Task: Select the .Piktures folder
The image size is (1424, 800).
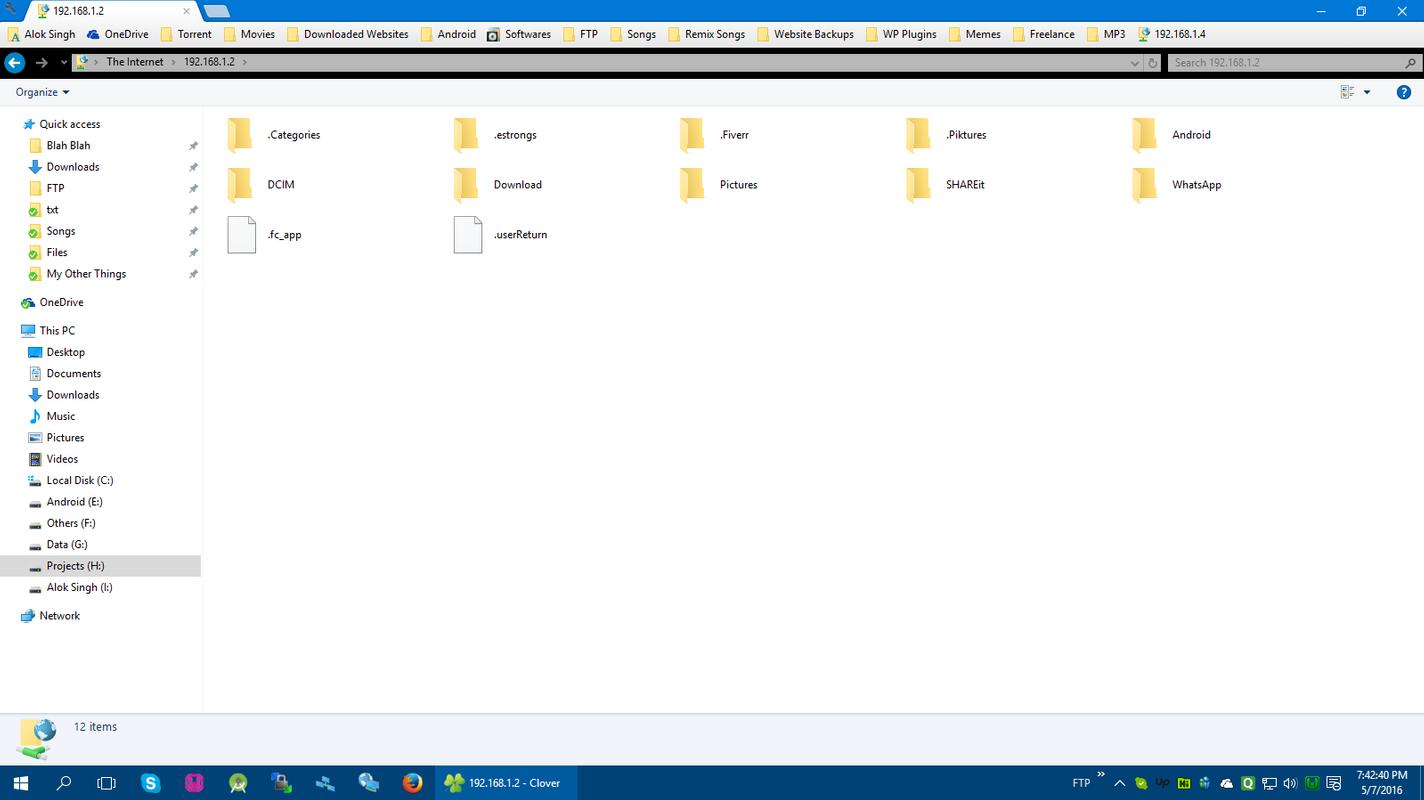Action: [x=946, y=134]
